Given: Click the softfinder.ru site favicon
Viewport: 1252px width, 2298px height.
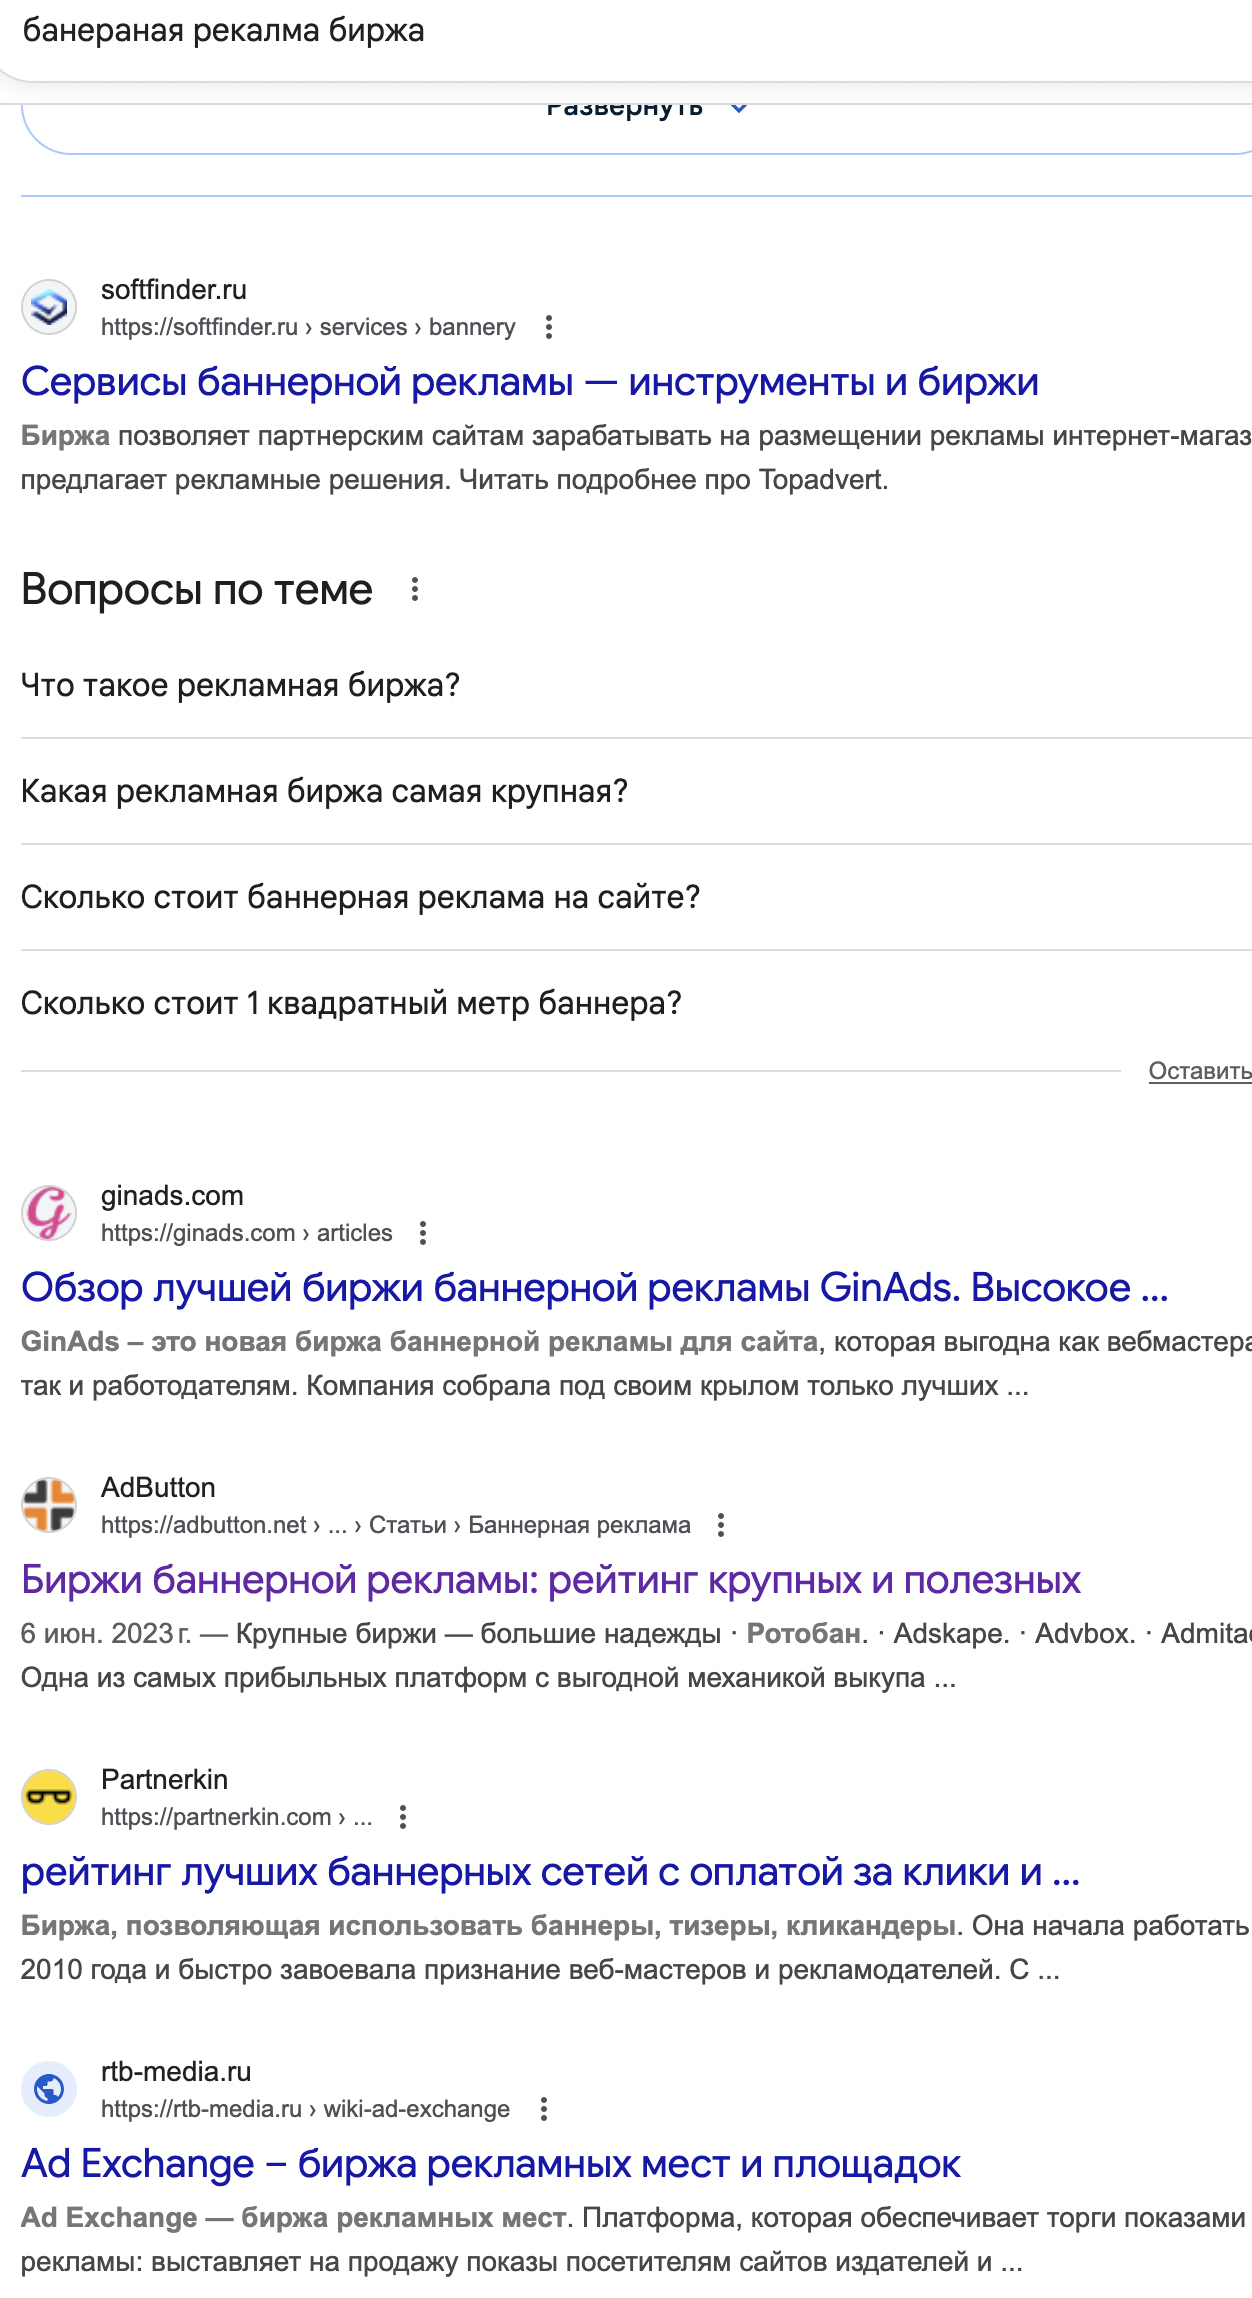Looking at the screenshot, I should click(x=49, y=307).
